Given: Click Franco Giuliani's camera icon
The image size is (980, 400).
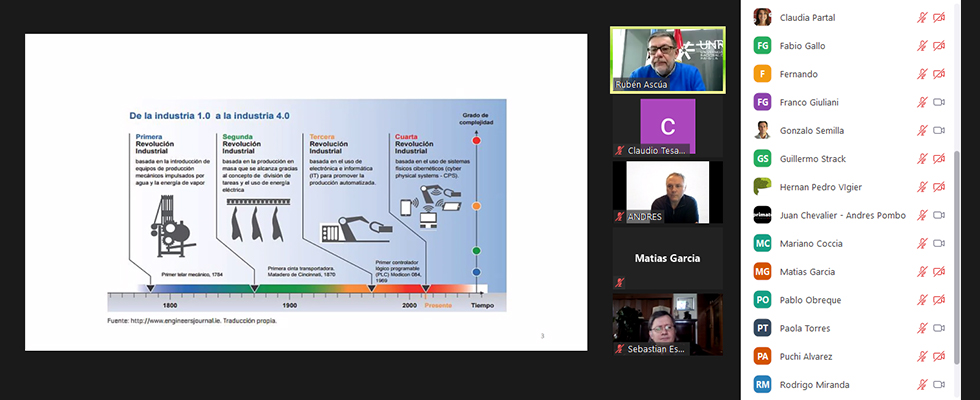Looking at the screenshot, I should pos(939,102).
